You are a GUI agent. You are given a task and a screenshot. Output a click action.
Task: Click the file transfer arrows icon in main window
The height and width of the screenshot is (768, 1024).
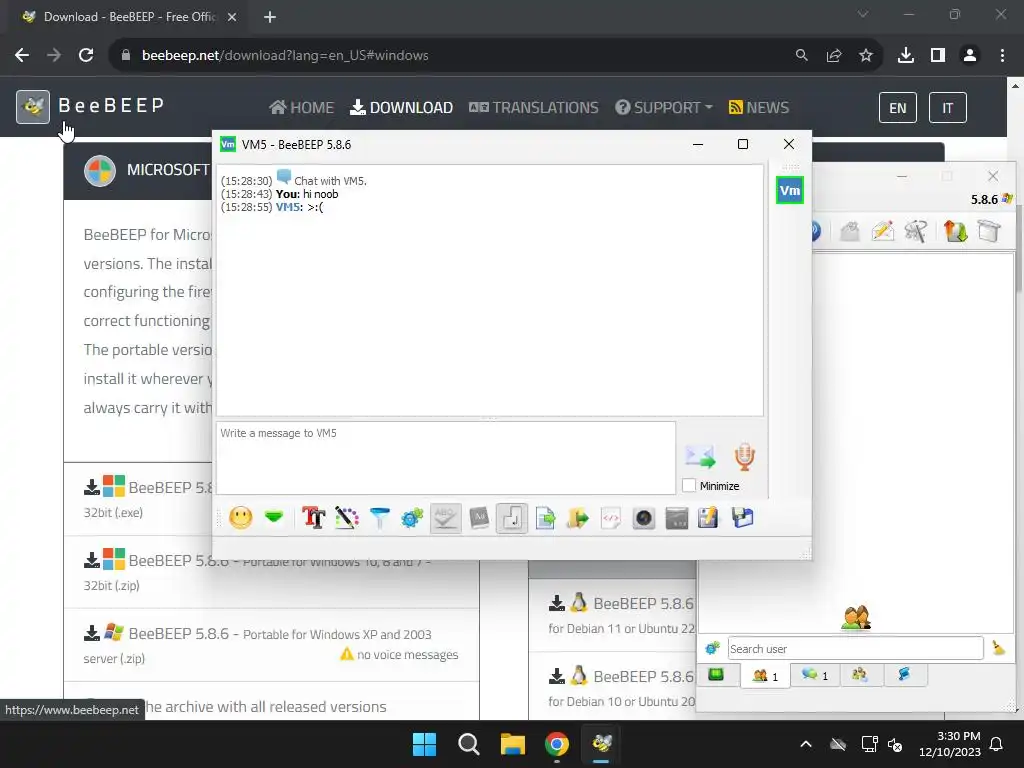coord(955,231)
